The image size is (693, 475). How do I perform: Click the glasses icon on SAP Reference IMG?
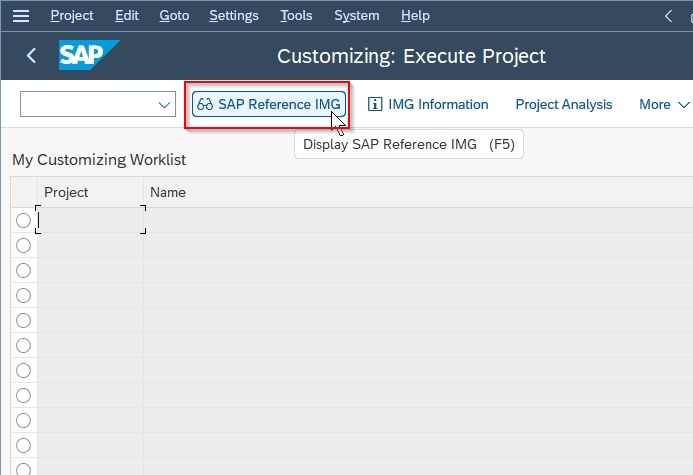coord(205,104)
